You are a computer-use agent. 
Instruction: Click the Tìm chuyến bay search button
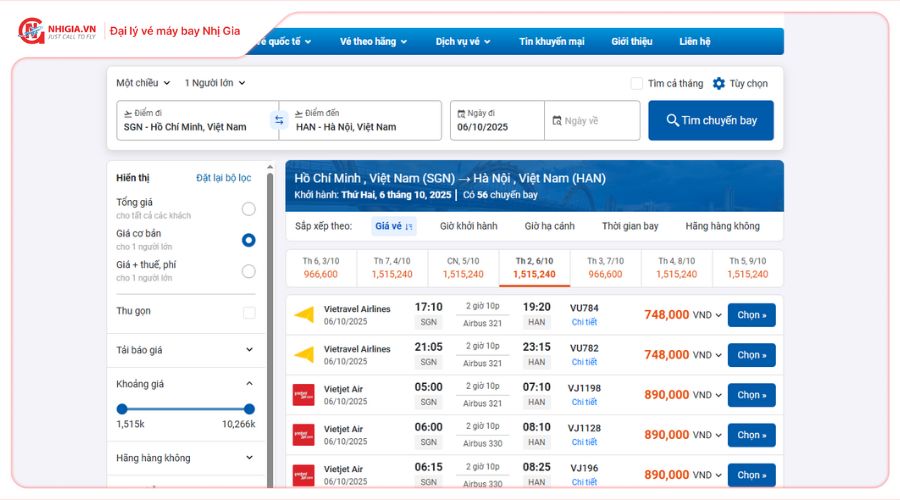click(711, 121)
